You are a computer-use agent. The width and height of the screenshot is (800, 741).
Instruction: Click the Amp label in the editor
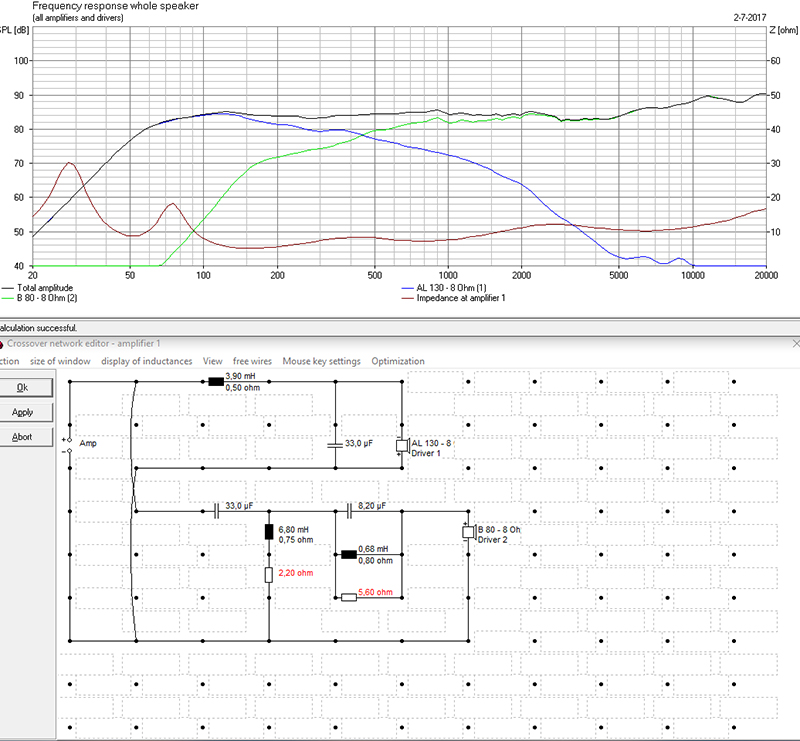click(88, 443)
